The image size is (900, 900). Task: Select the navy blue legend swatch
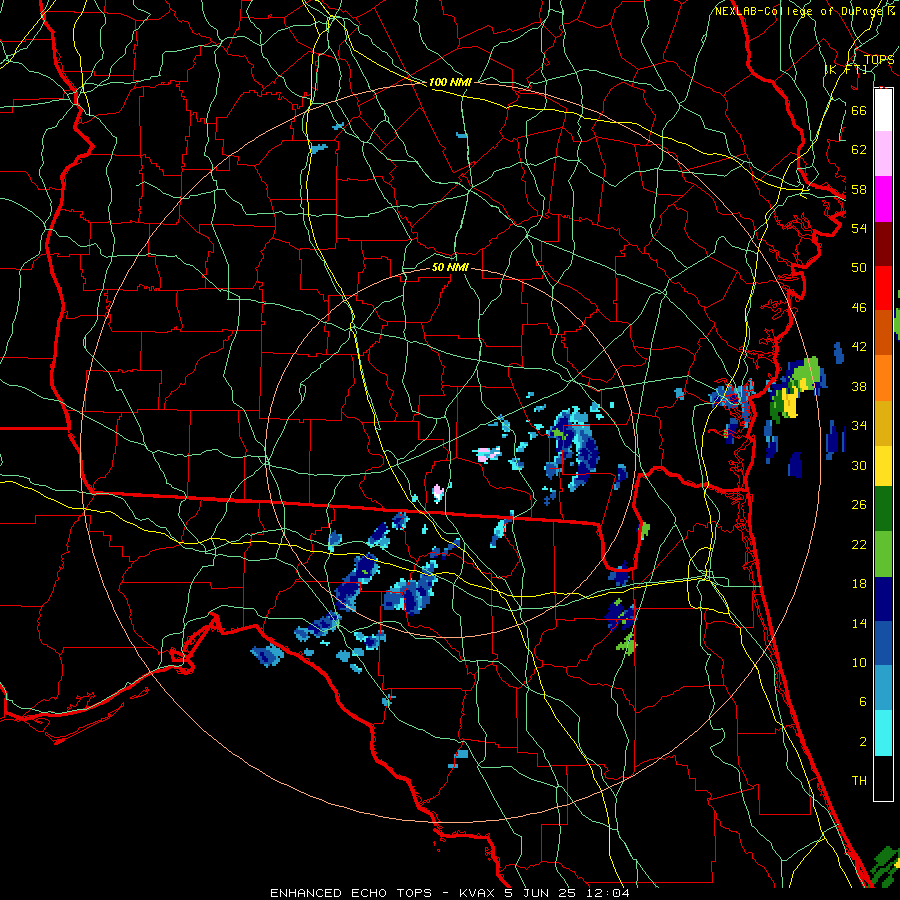coord(883,599)
